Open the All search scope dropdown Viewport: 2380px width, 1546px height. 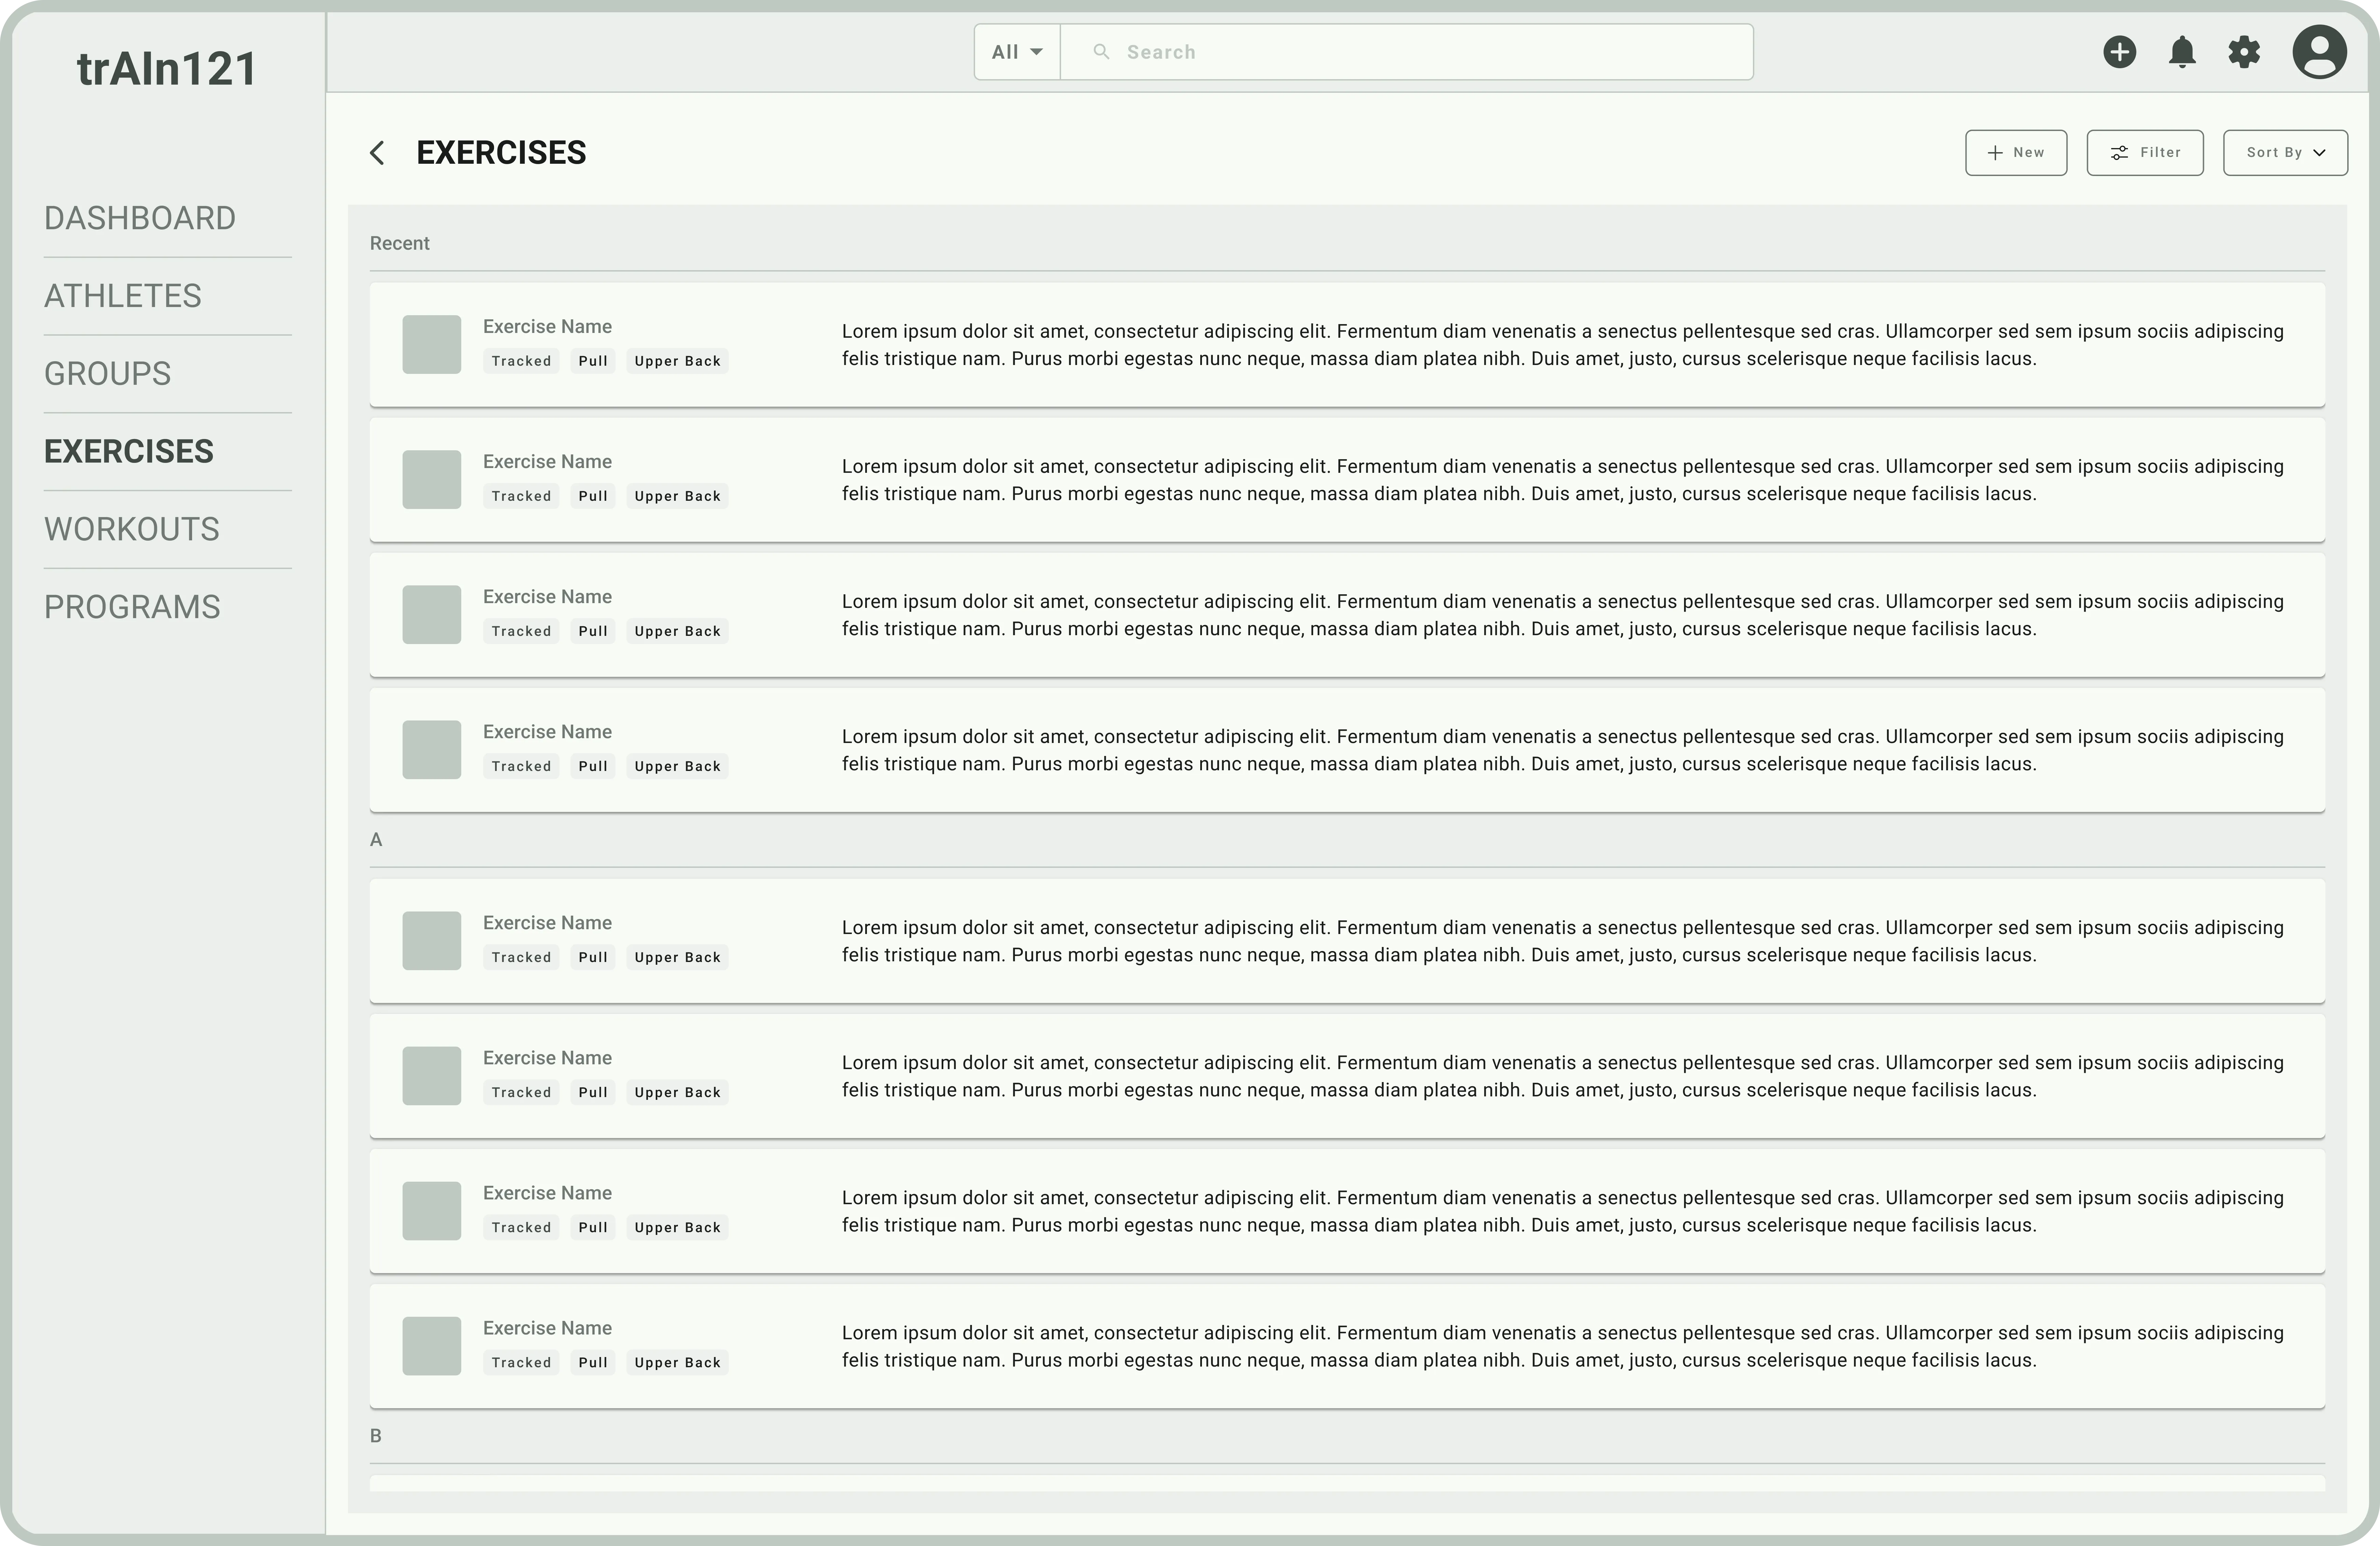point(1016,51)
